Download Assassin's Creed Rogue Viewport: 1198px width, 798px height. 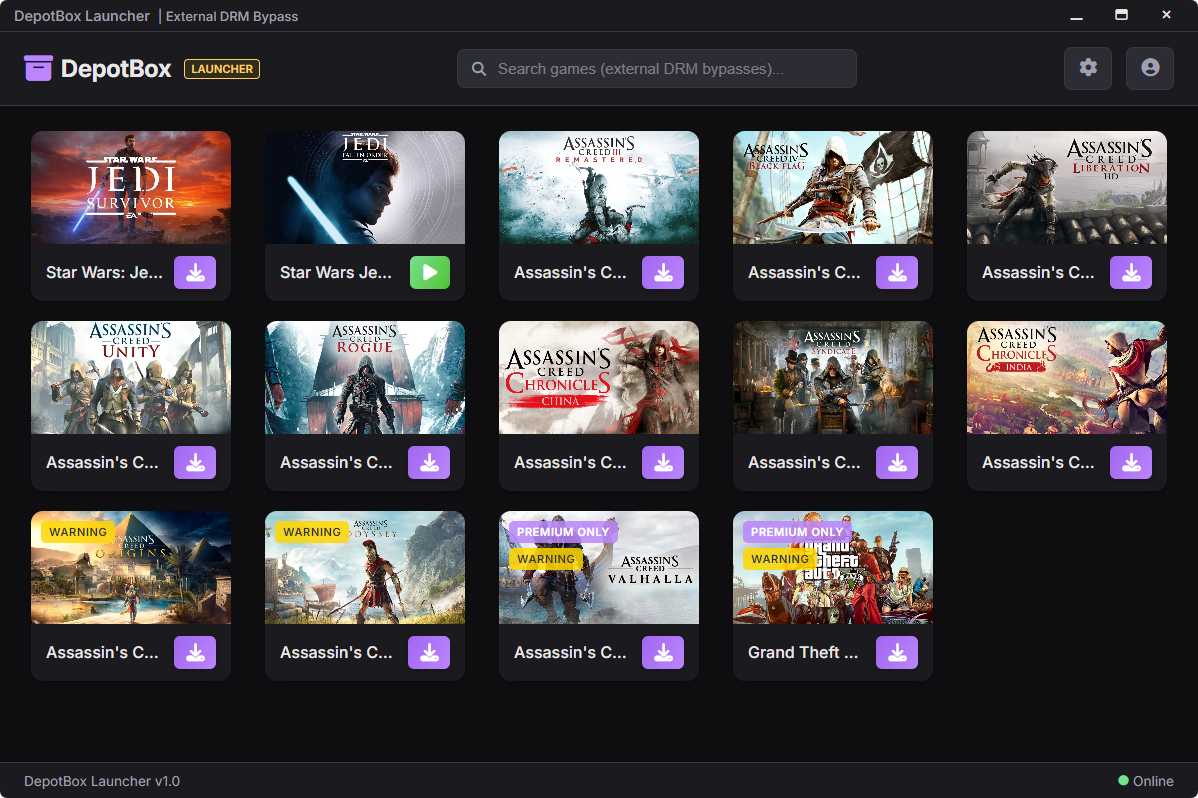429,462
